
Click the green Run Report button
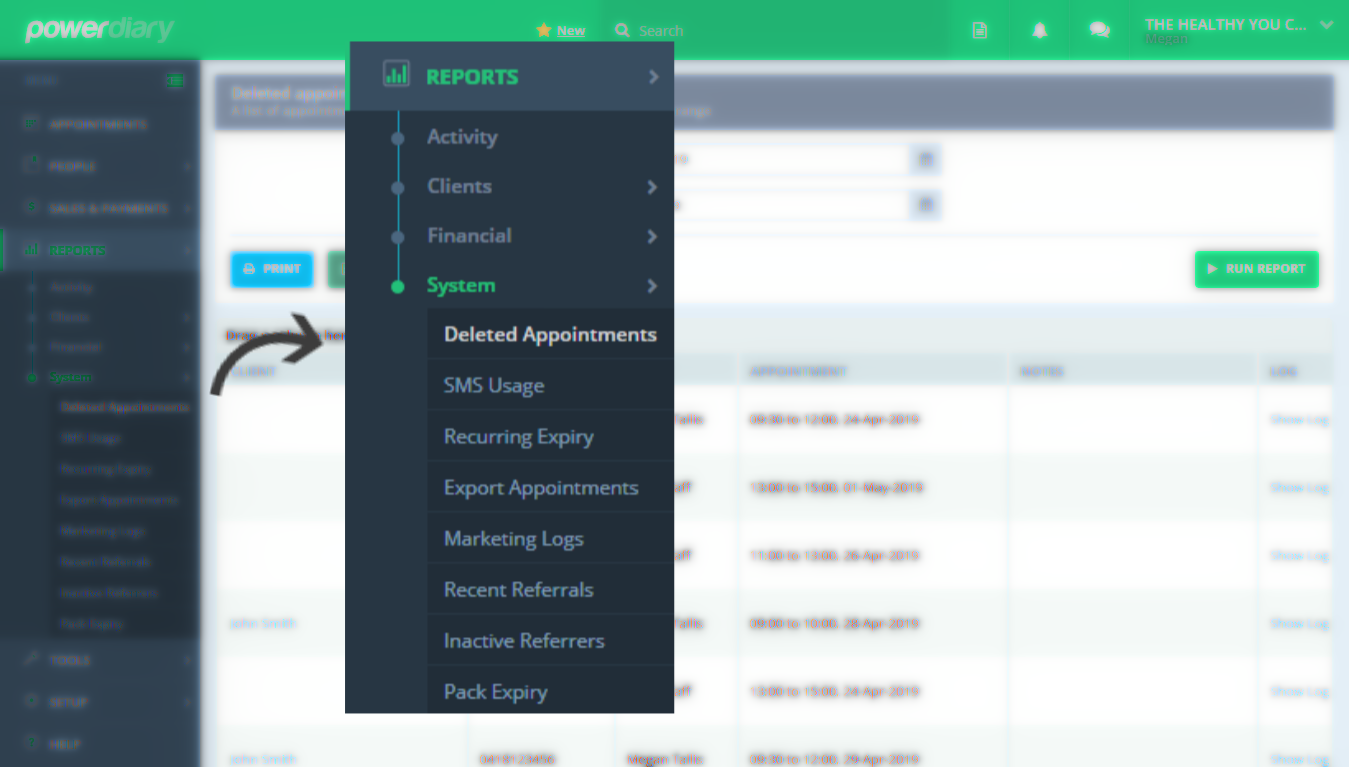(x=1256, y=269)
